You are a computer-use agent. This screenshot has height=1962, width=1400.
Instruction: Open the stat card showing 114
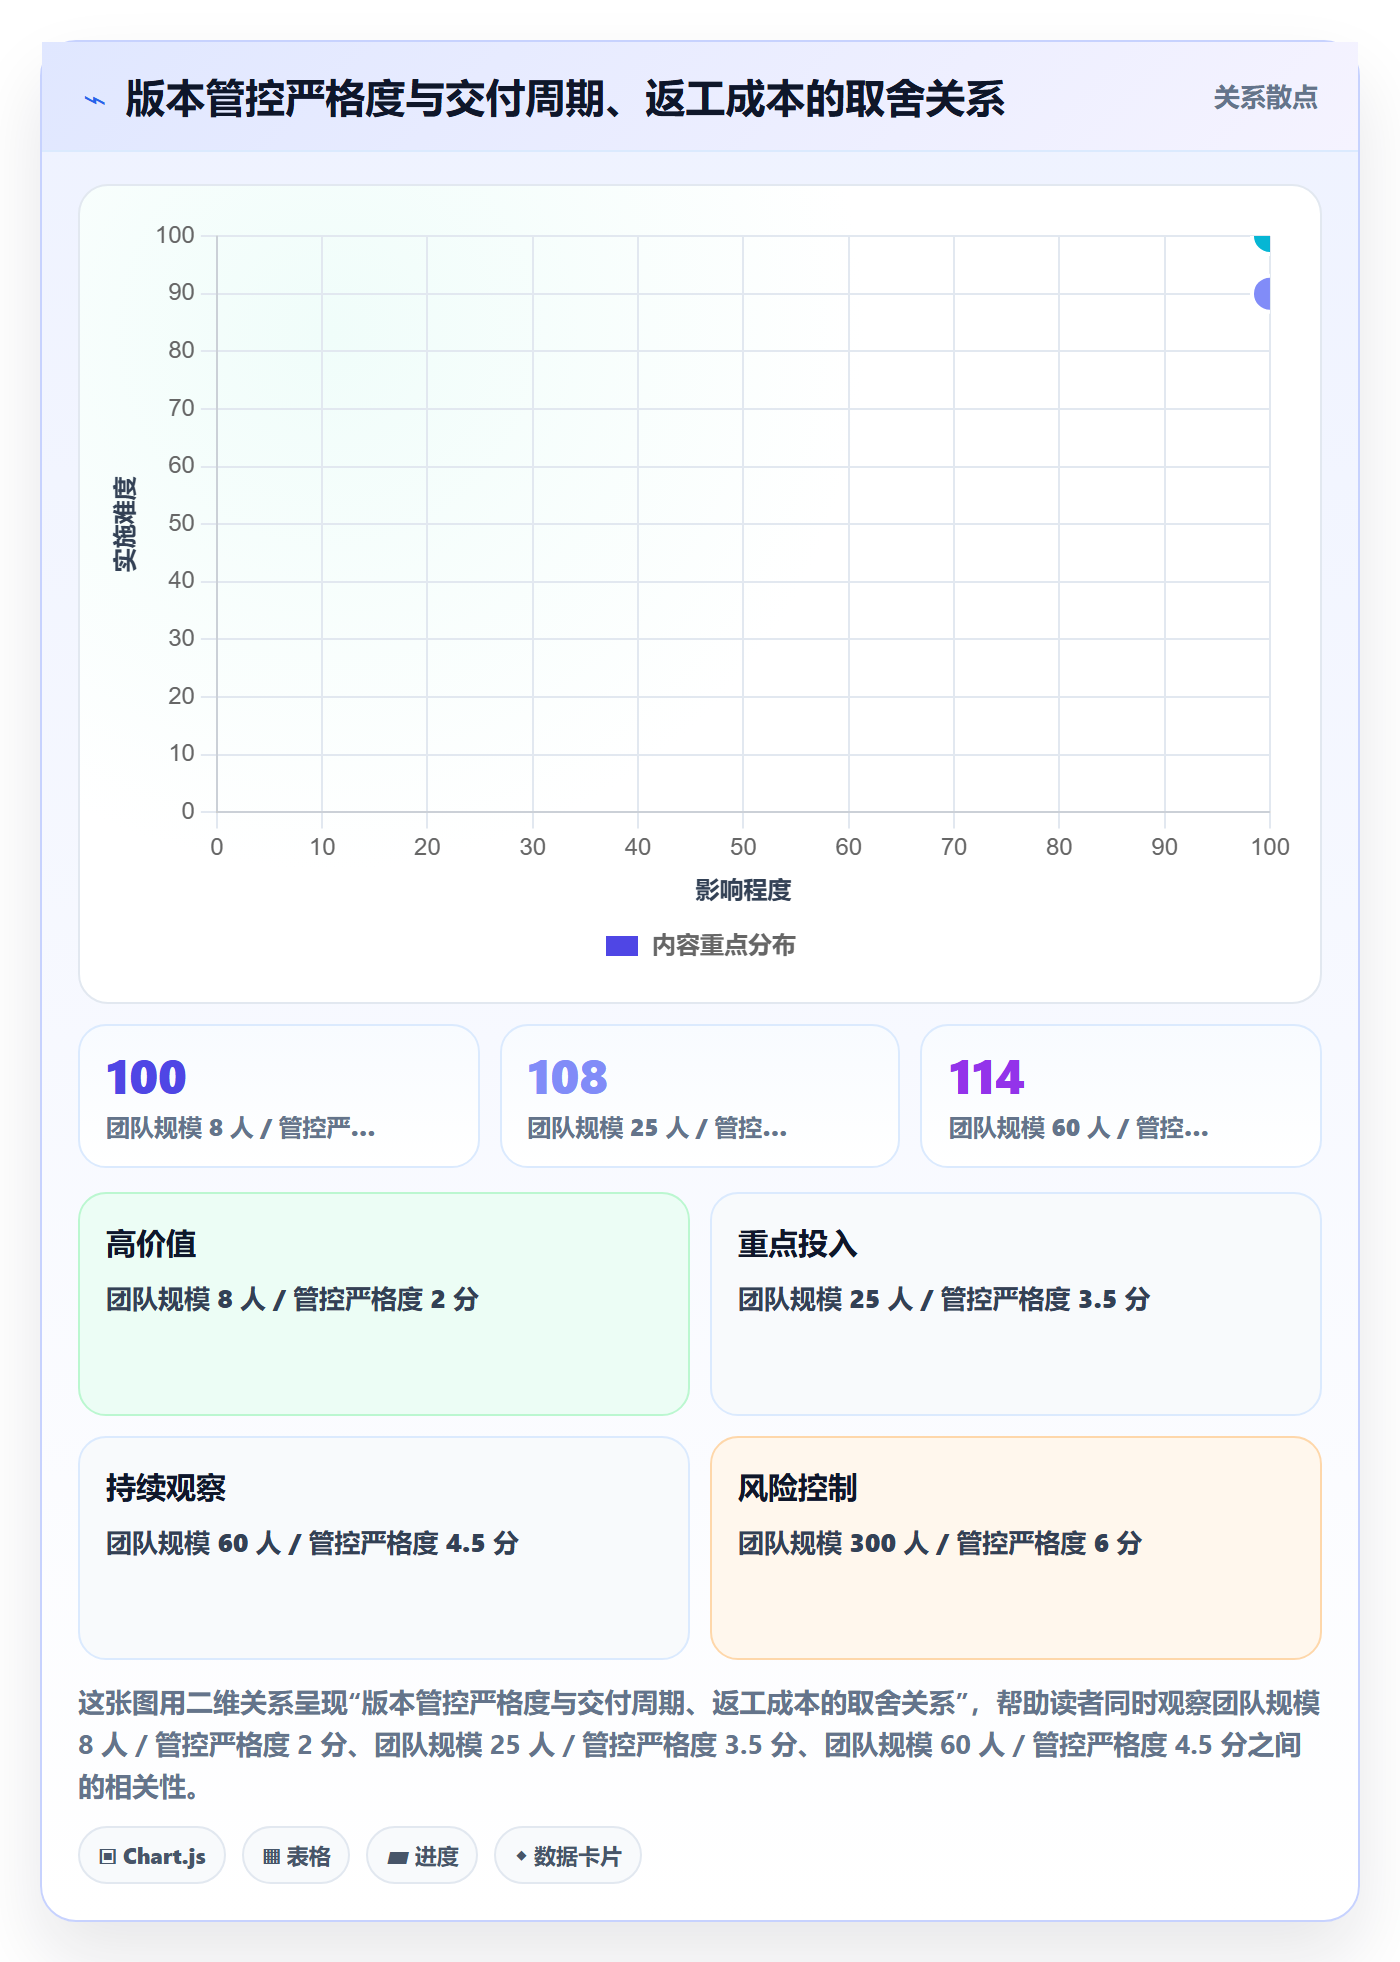point(1121,1096)
